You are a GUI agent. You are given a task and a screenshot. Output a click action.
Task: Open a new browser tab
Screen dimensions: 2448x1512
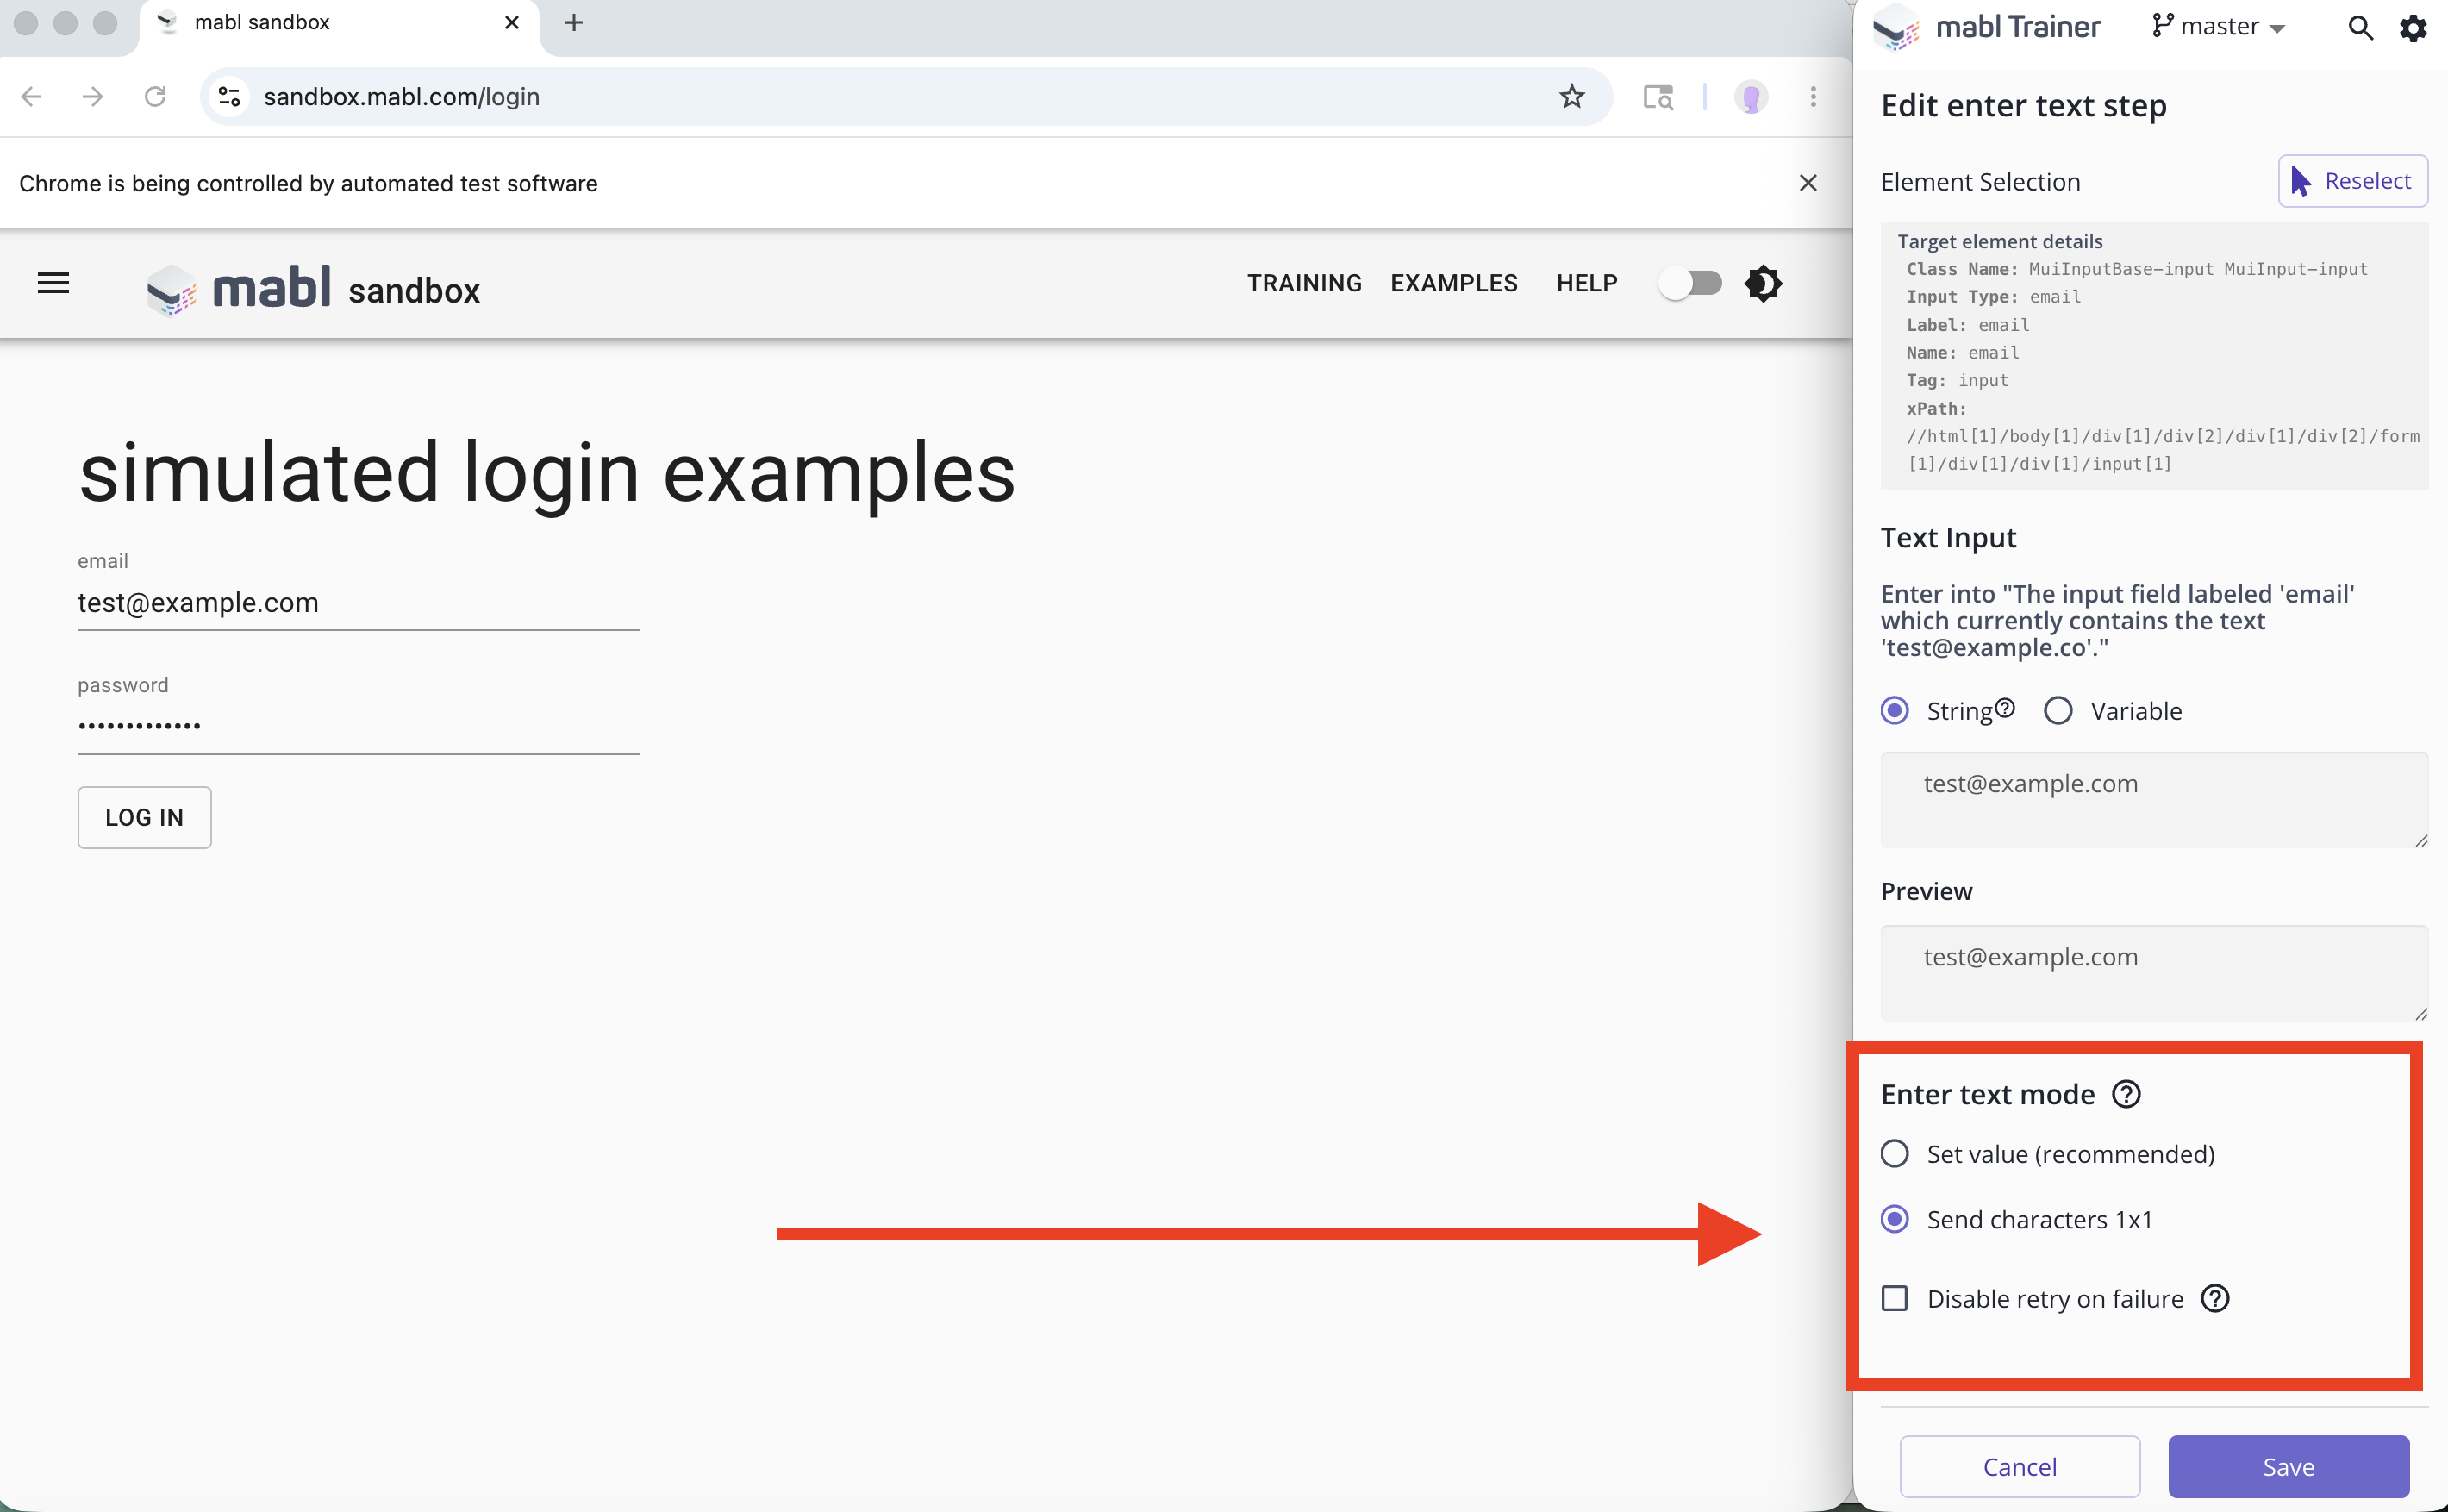coord(574,23)
